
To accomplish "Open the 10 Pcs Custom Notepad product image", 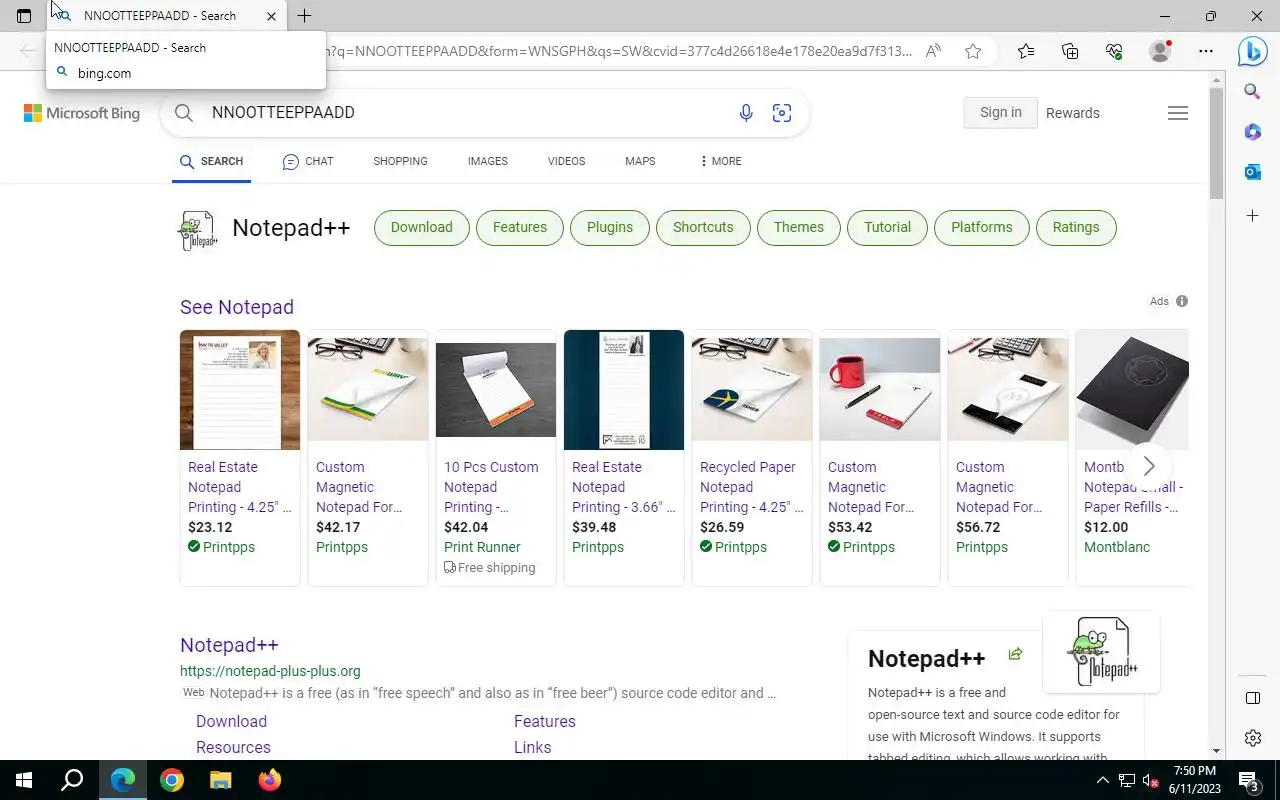I will [496, 390].
